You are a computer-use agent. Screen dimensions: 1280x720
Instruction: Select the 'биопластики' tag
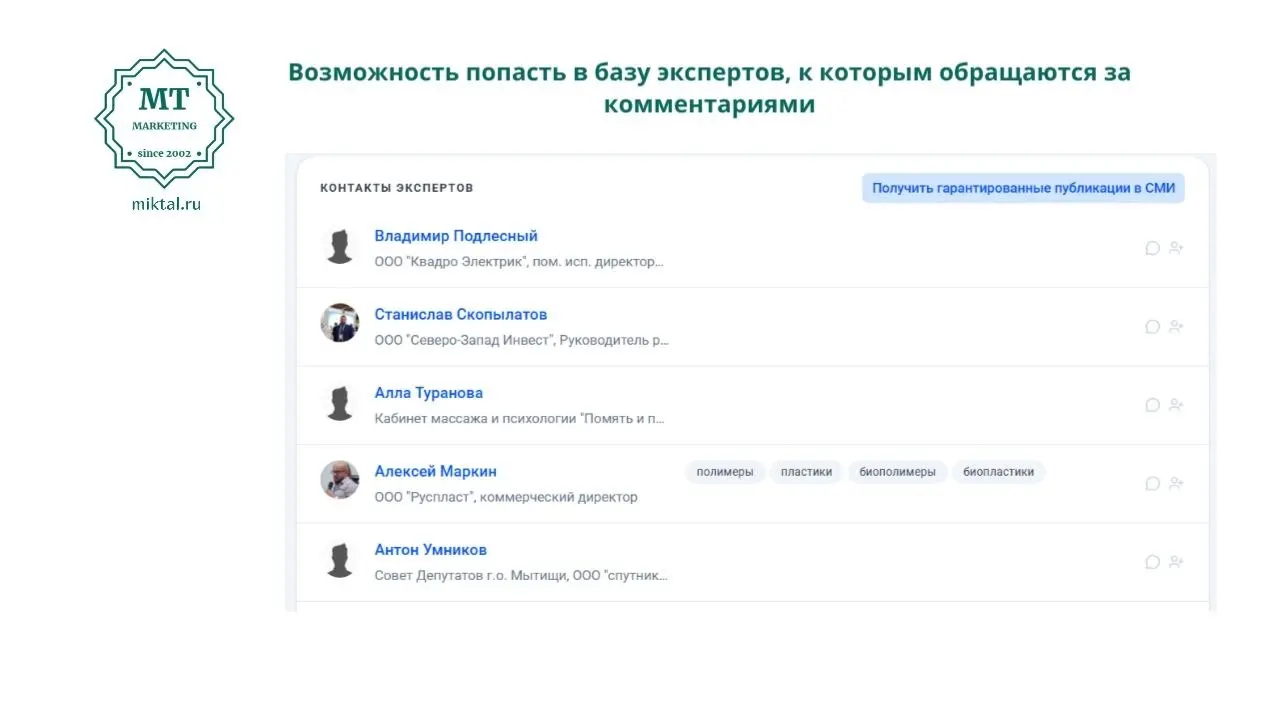(x=998, y=472)
